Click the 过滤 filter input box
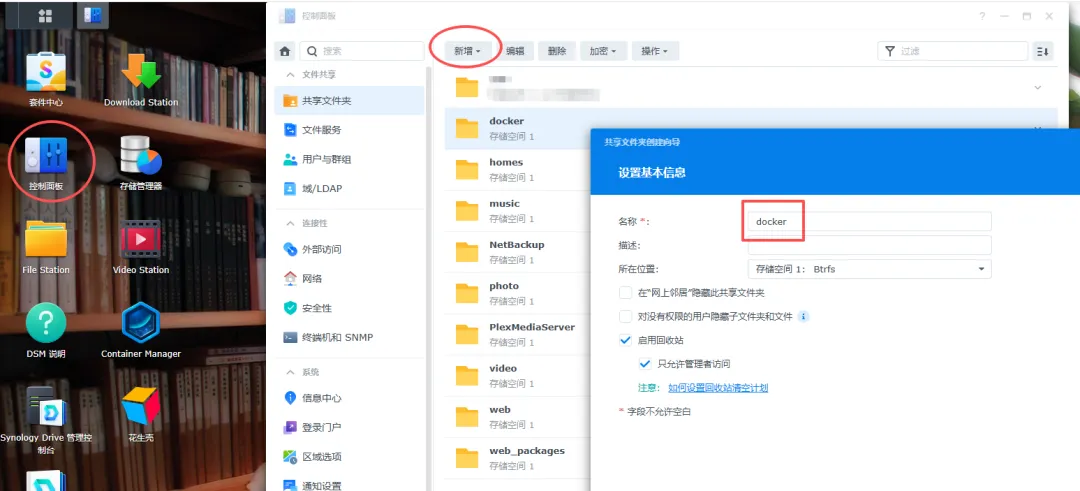The height and width of the screenshot is (491, 1080). point(952,51)
